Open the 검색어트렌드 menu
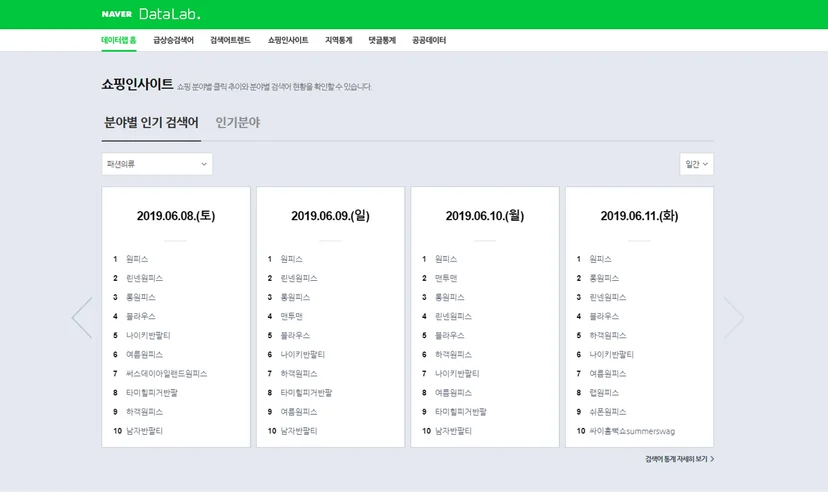 tap(230, 40)
